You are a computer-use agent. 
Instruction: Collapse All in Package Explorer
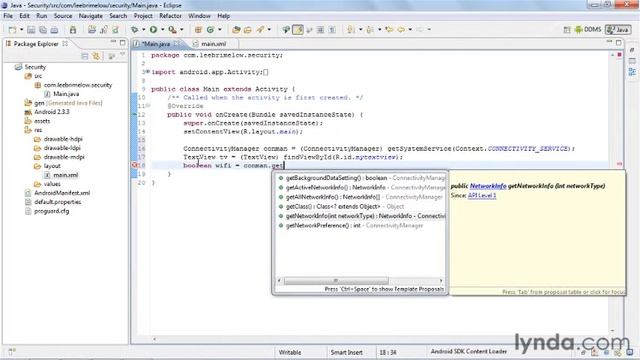(x=85, y=56)
